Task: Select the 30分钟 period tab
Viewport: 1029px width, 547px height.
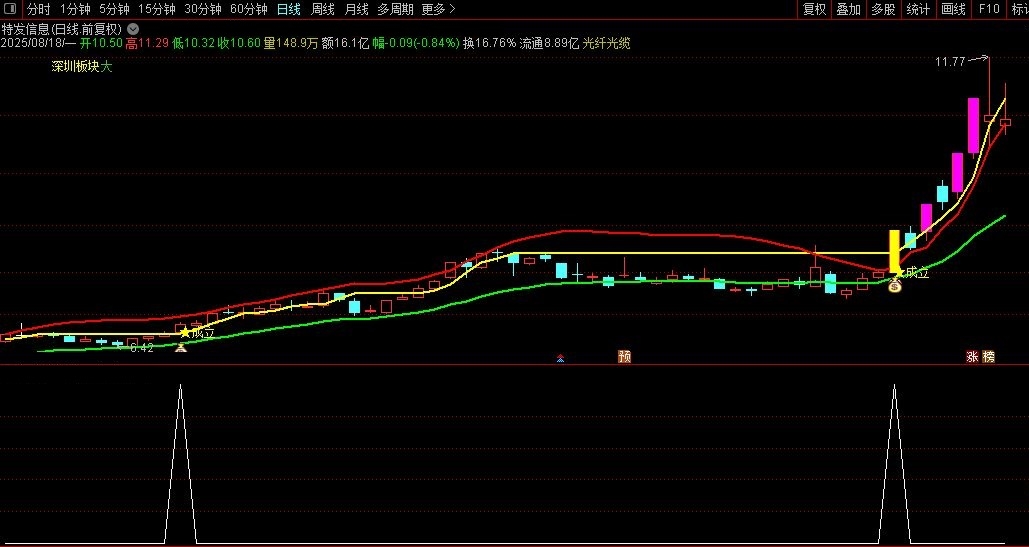Action: pos(203,9)
